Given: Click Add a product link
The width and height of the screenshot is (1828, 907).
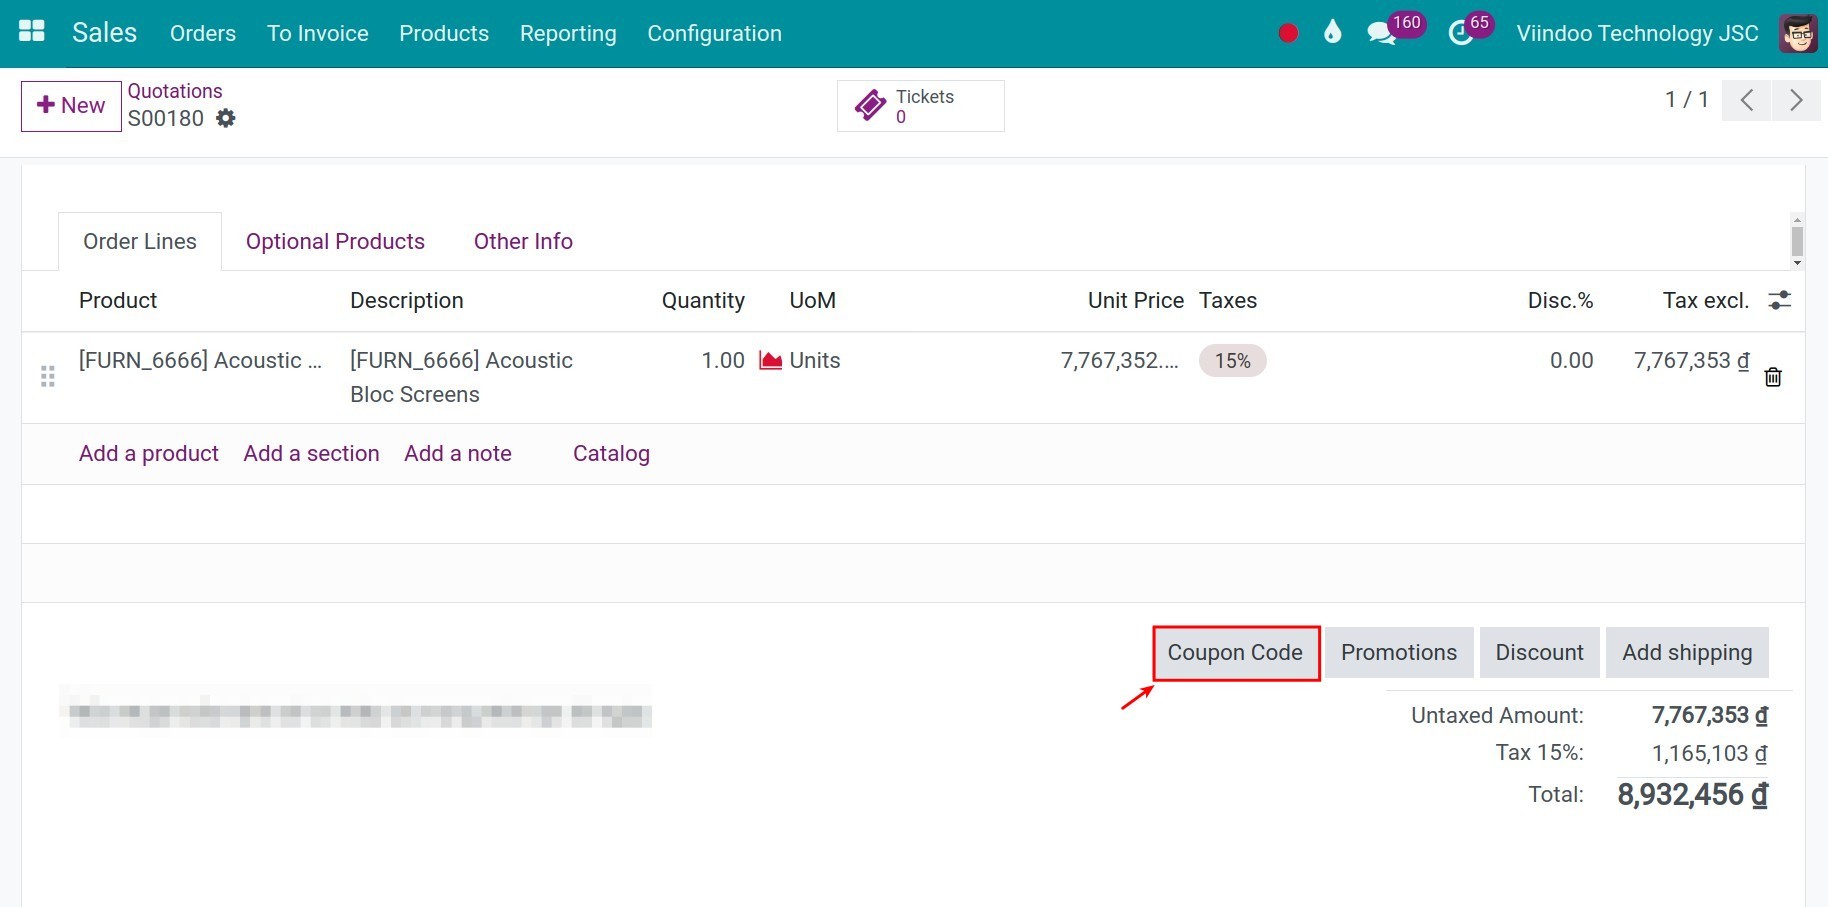Looking at the screenshot, I should (149, 453).
